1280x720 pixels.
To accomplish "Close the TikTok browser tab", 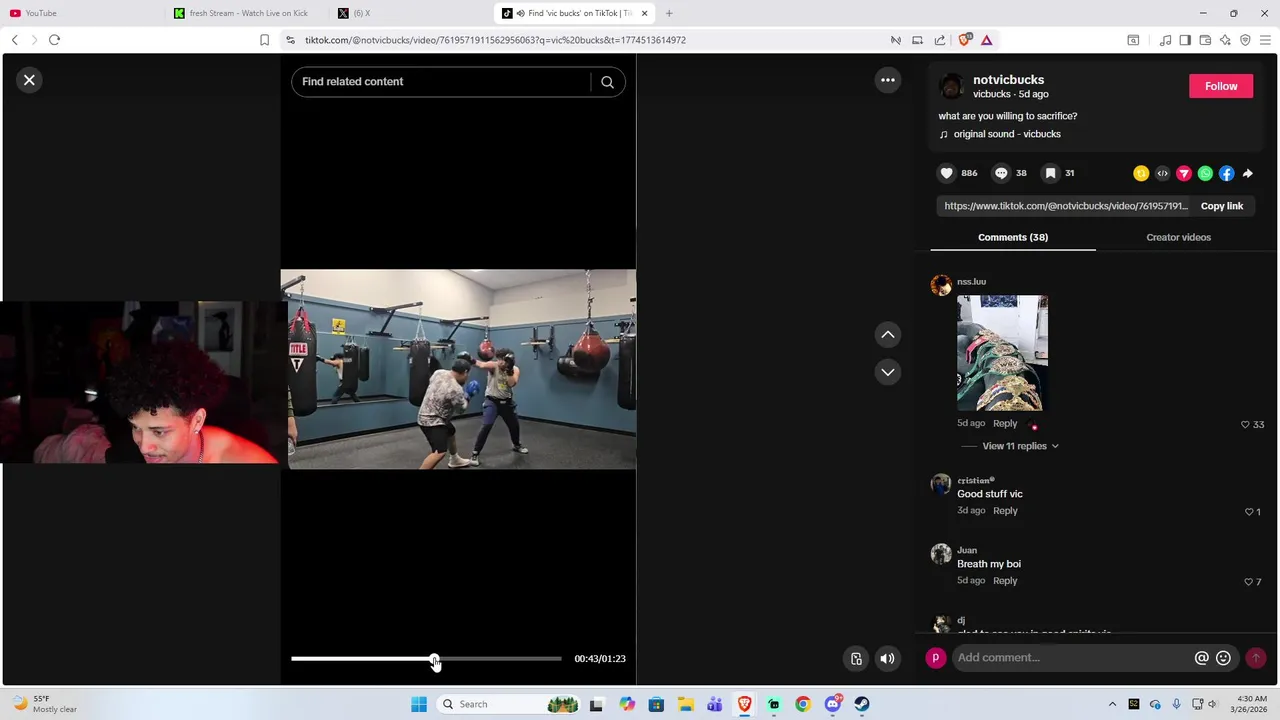I will coord(644,13).
